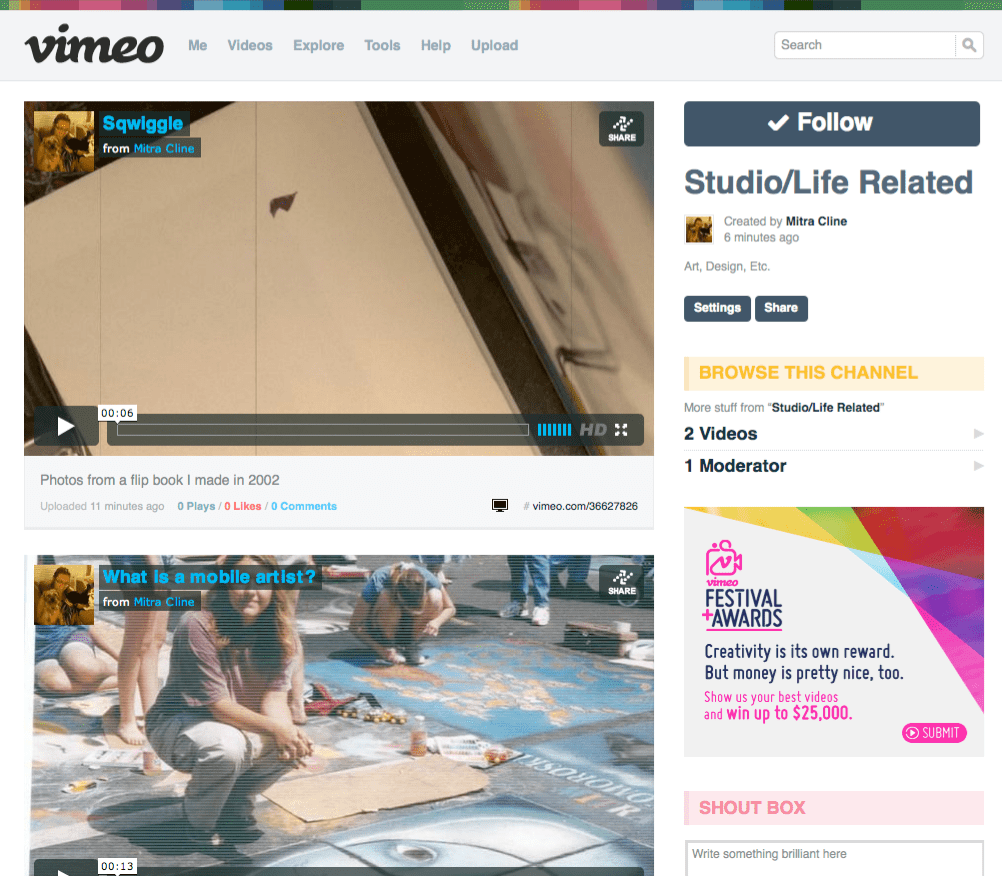Adjust the Sqwiggle video volume bars
Screen dimensions: 1002x876
point(554,430)
